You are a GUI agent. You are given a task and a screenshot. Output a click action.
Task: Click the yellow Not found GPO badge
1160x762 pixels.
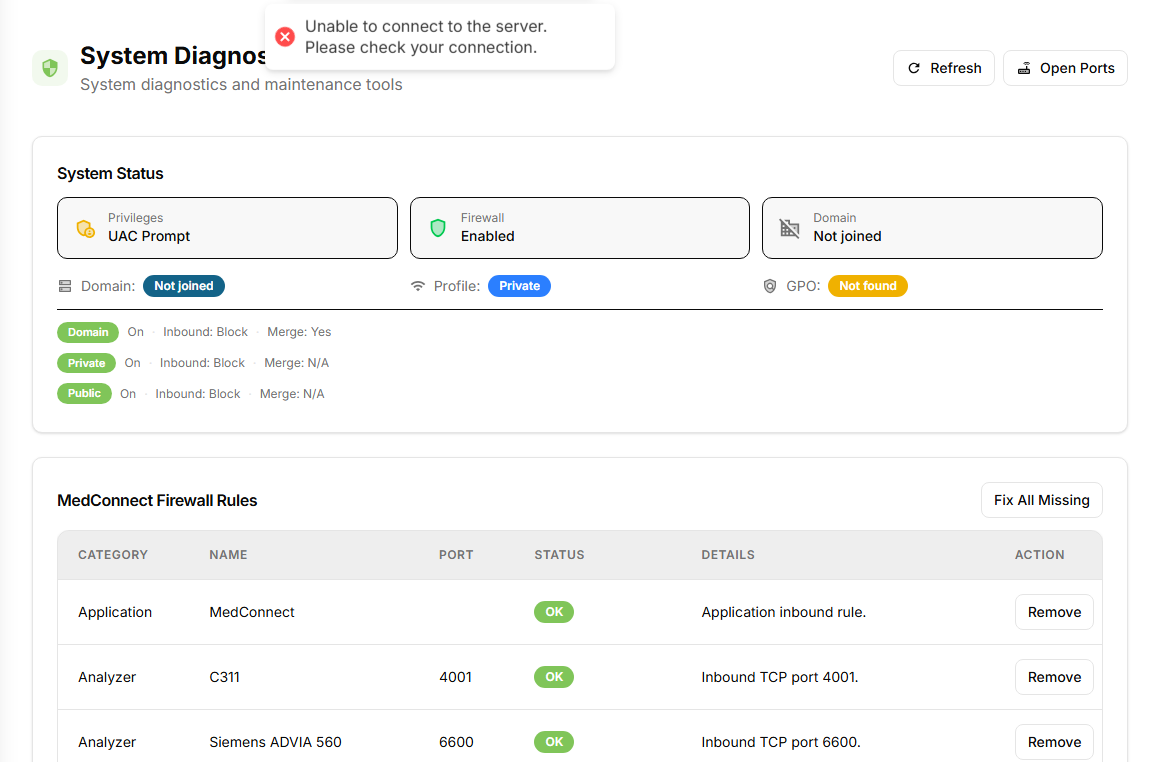[867, 286]
